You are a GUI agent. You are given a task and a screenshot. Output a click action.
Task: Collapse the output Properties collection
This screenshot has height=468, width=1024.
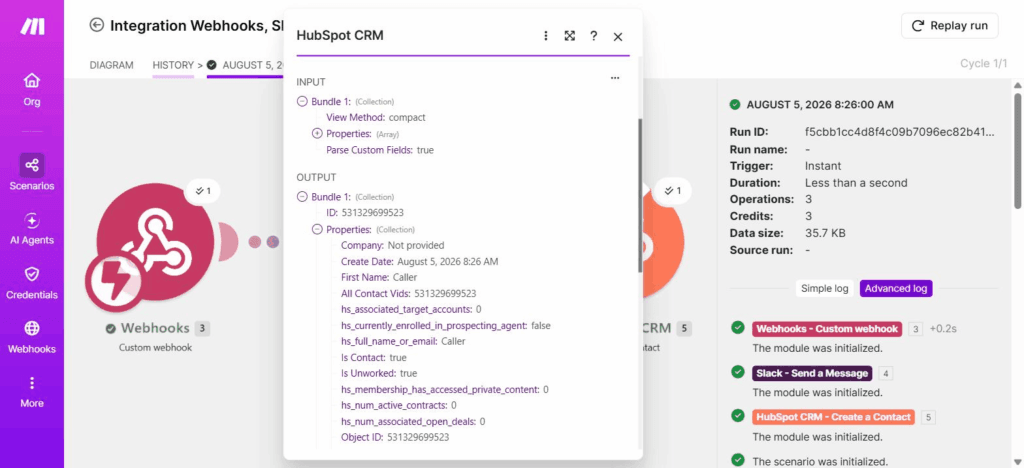tap(317, 229)
